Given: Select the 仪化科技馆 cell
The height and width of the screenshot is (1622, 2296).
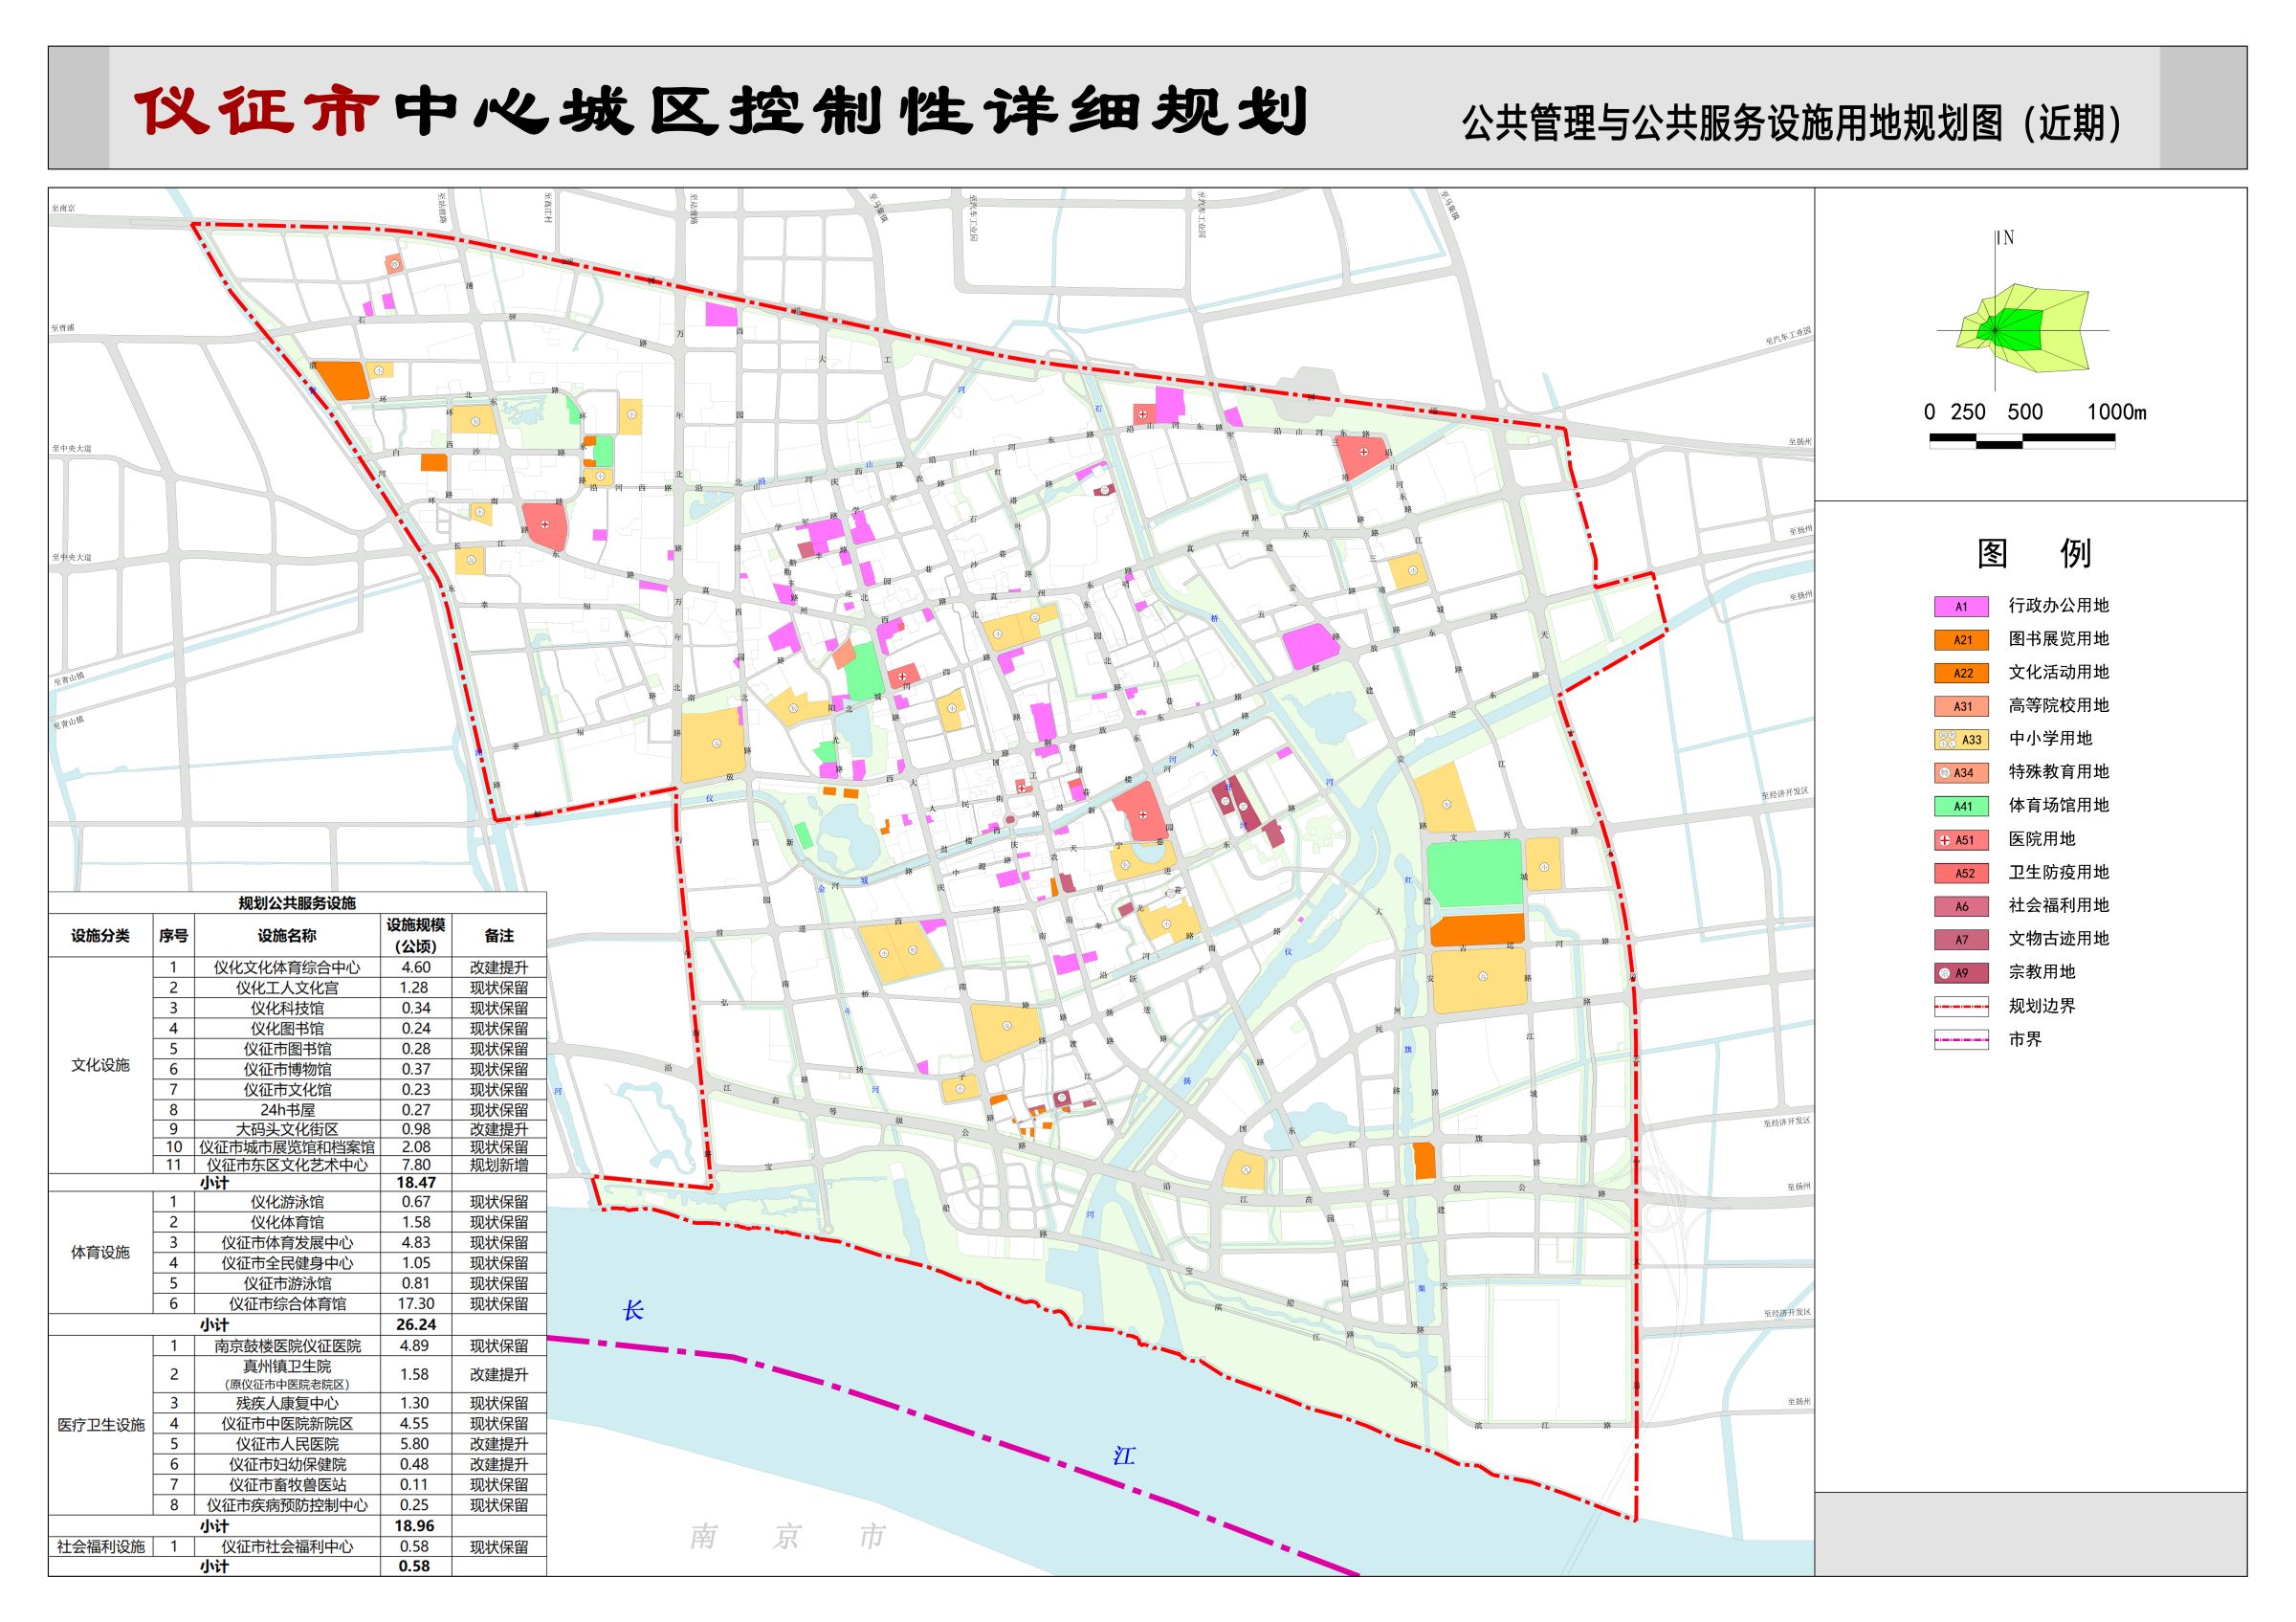Looking at the screenshot, I should tap(287, 1008).
